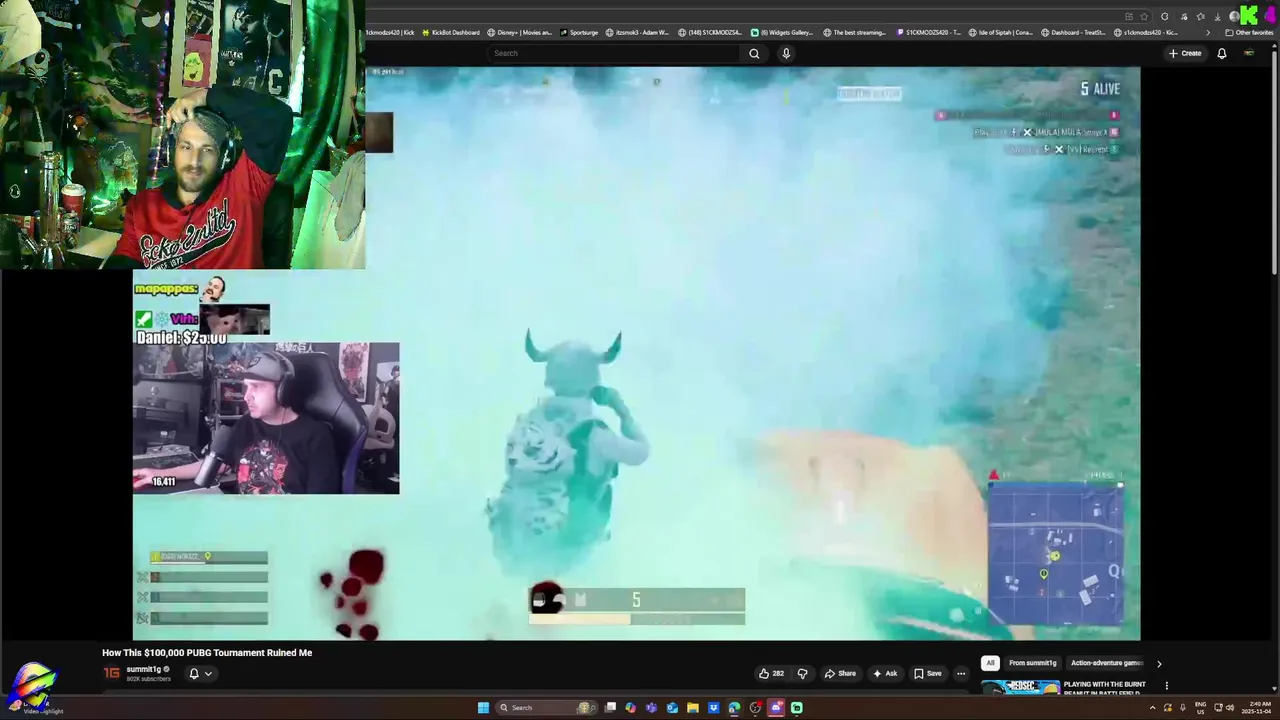Focus the YouTube search field
The height and width of the screenshot is (720, 1280).
[615, 53]
